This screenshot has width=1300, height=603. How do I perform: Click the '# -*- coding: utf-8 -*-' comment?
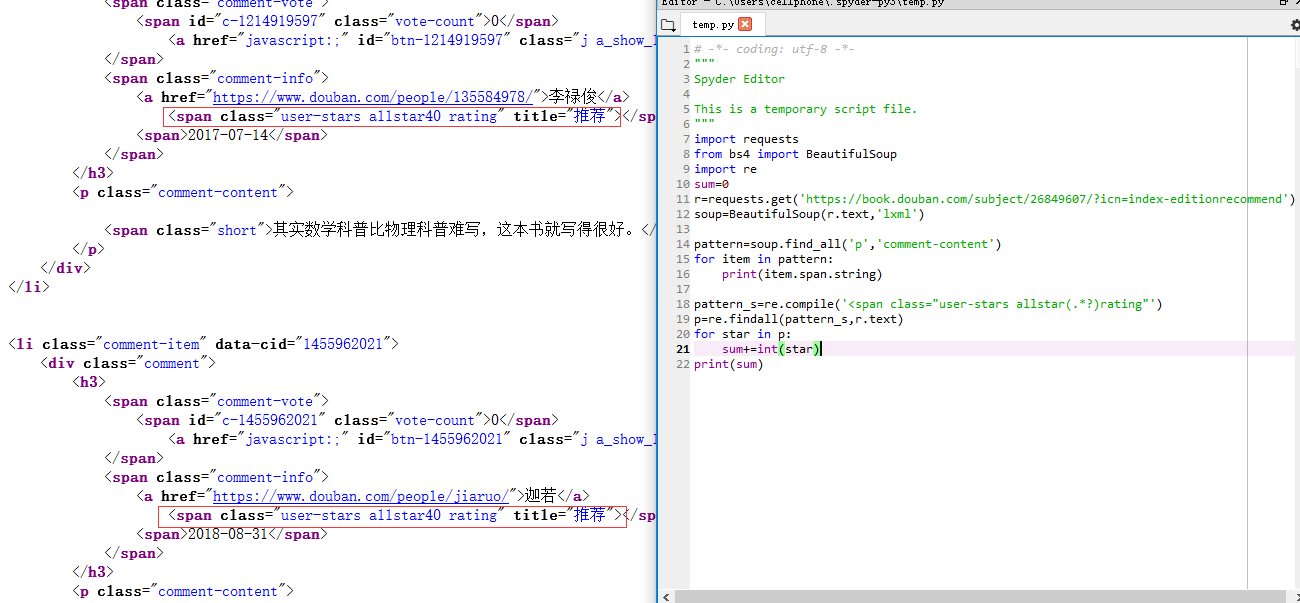point(774,49)
